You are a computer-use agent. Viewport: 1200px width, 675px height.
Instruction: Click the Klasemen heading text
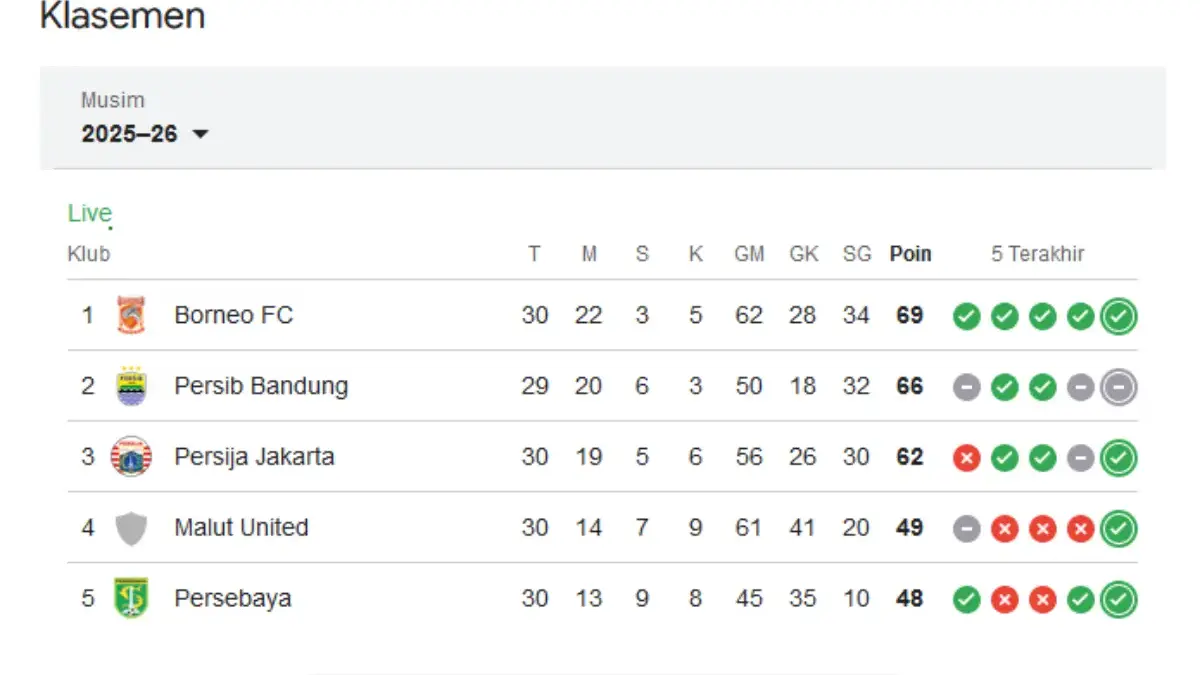121,16
